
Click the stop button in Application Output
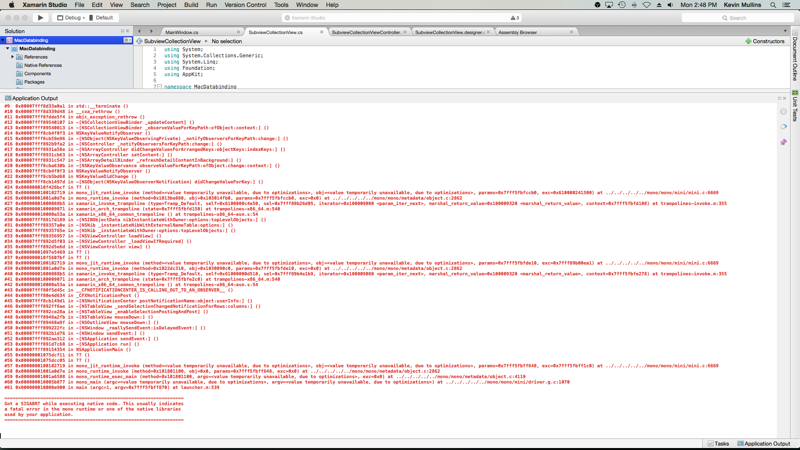coord(783,111)
